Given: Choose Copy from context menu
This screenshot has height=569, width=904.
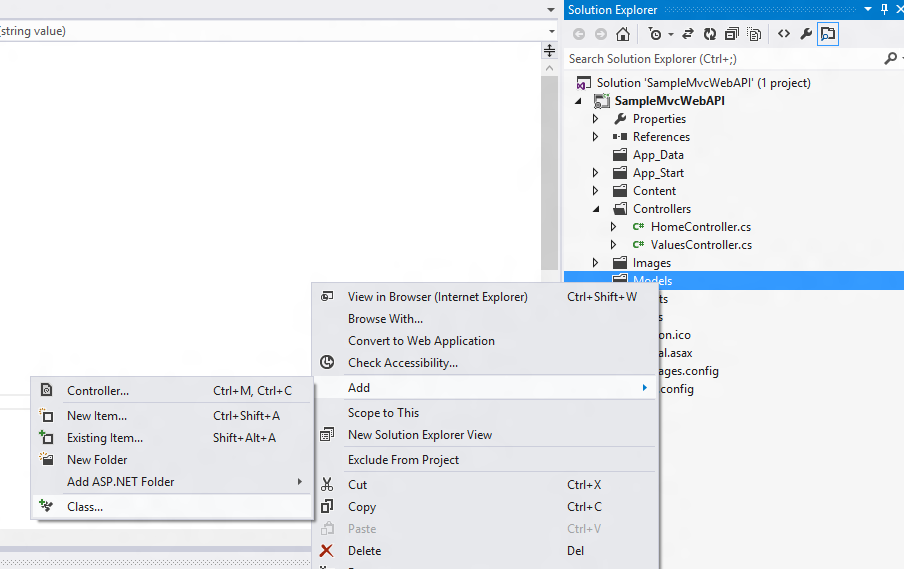Looking at the screenshot, I should [483, 507].
